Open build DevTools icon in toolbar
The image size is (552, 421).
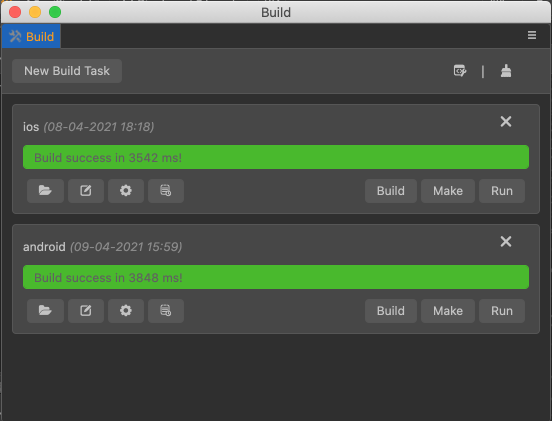pos(460,71)
